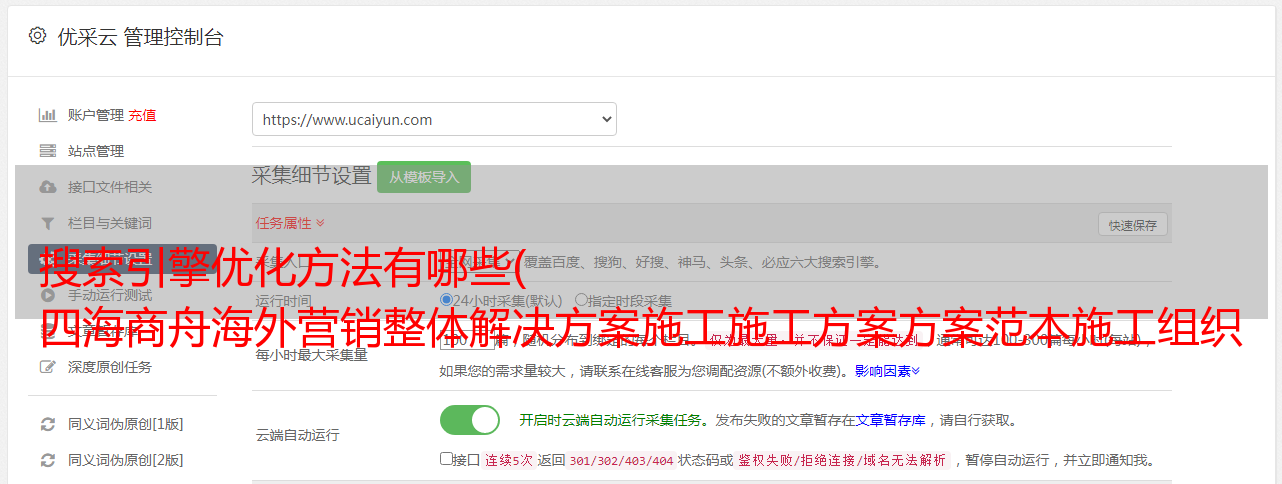
Task: Click the 云端自动运行 row label
Action: pyautogui.click(x=297, y=435)
